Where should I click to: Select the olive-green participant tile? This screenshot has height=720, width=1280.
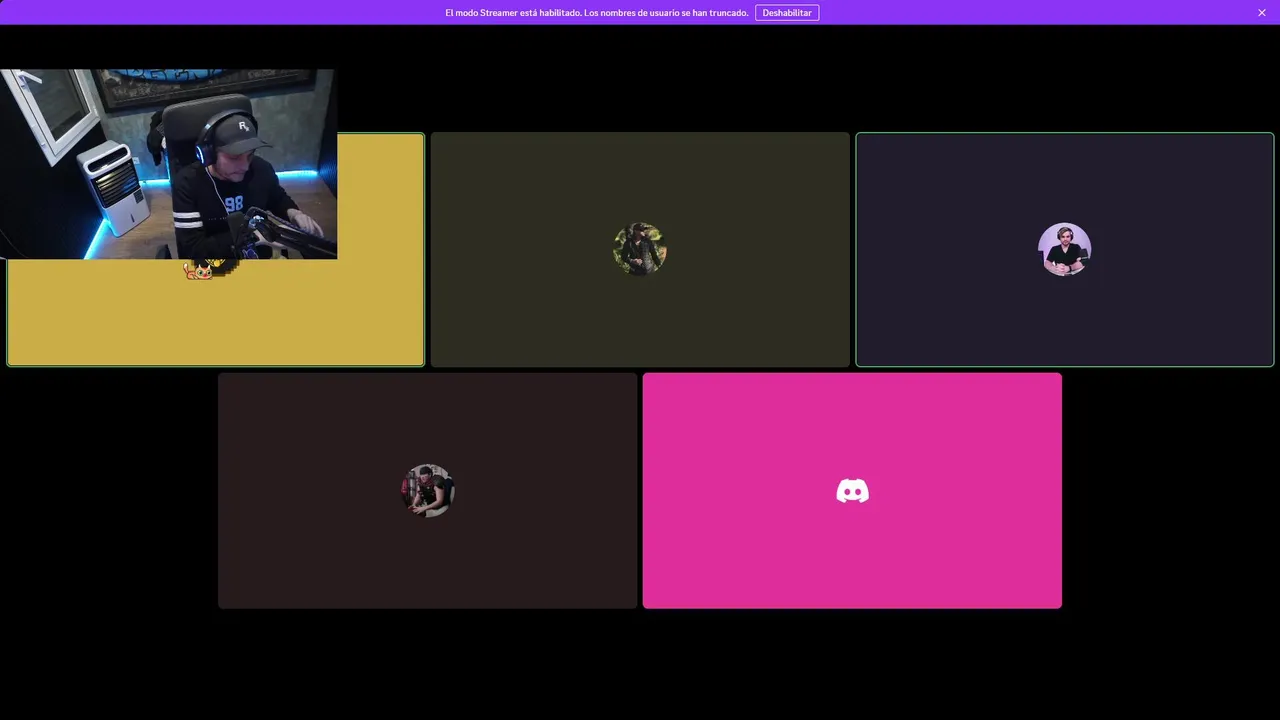pyautogui.click(x=640, y=249)
